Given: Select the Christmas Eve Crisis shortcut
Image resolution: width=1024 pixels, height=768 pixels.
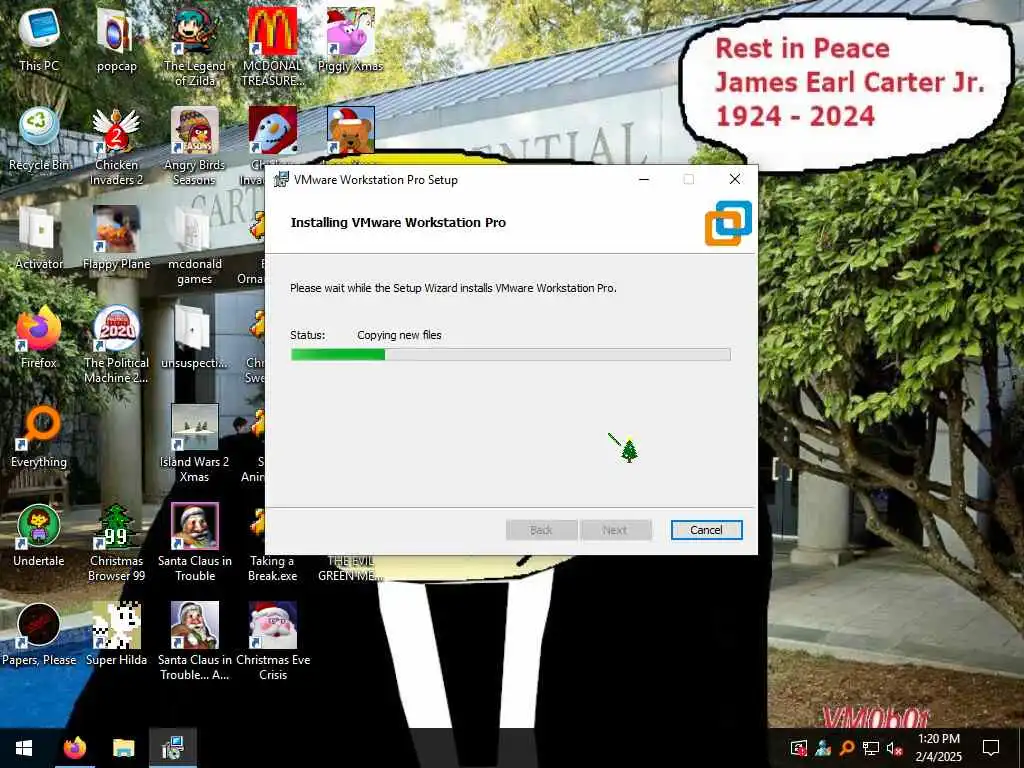Looking at the screenshot, I should [x=272, y=641].
